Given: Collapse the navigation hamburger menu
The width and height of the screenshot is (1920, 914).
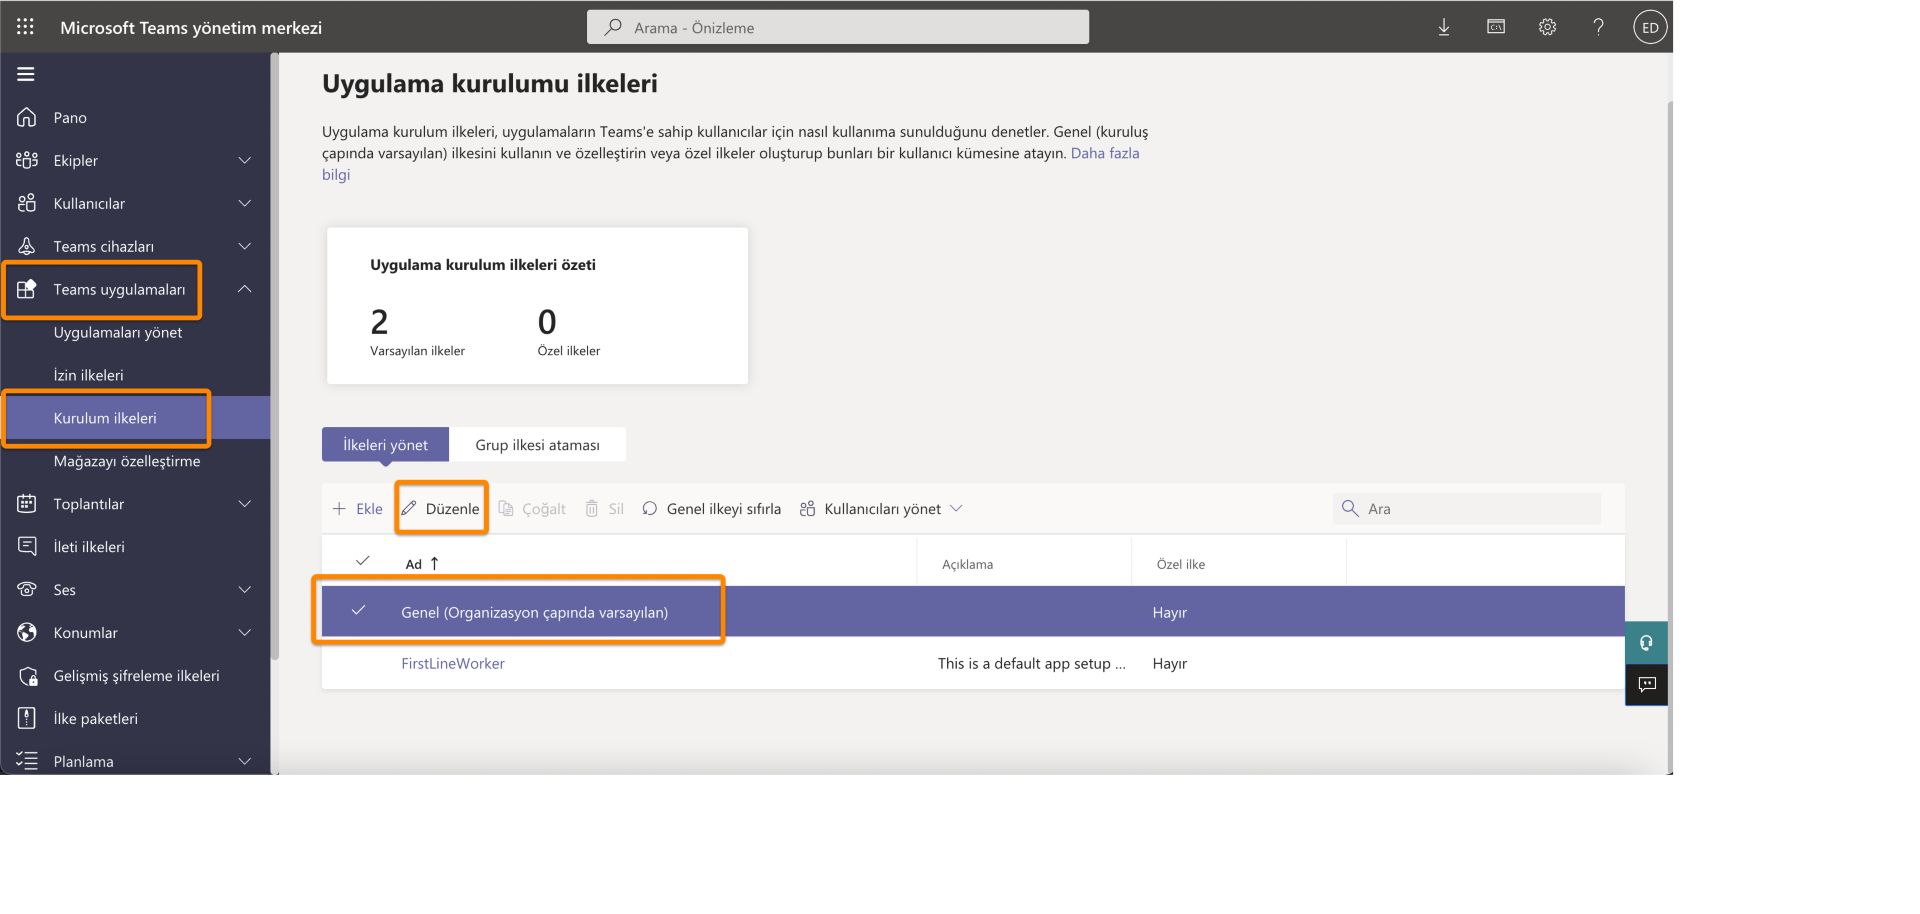Looking at the screenshot, I should pos(26,74).
